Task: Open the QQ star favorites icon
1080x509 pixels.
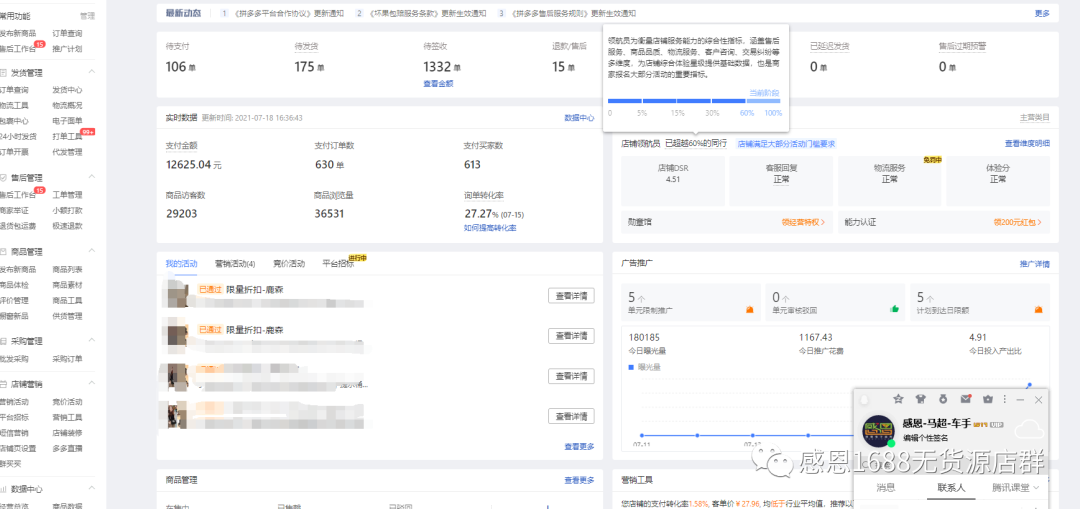Action: pyautogui.click(x=898, y=399)
